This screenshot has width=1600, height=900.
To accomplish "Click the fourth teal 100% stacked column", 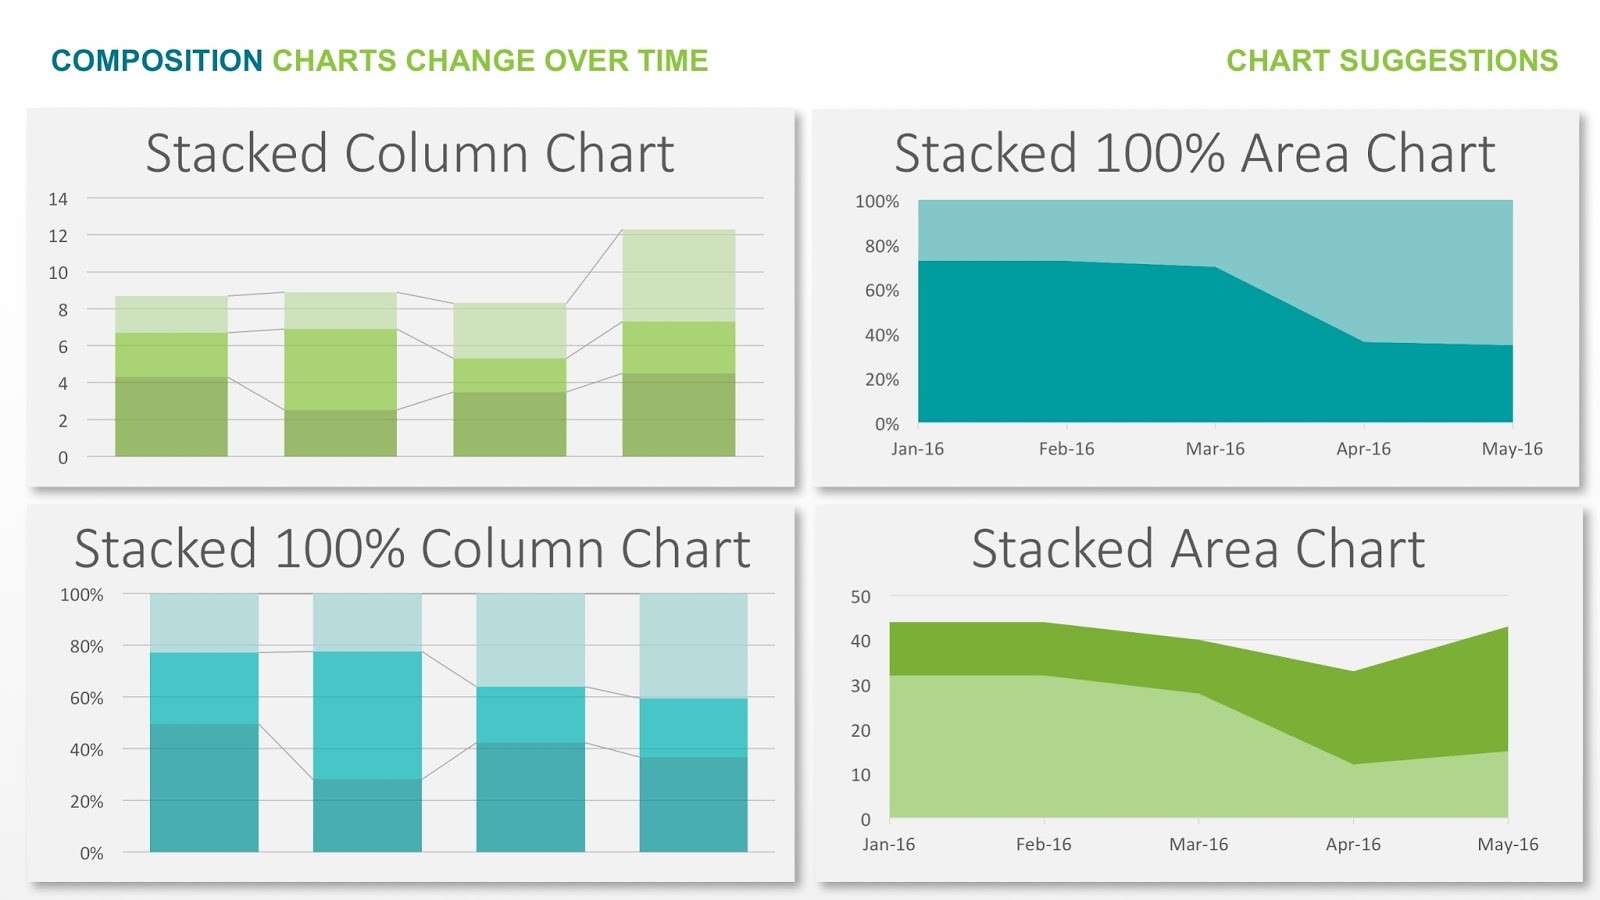I will pyautogui.click(x=694, y=723).
